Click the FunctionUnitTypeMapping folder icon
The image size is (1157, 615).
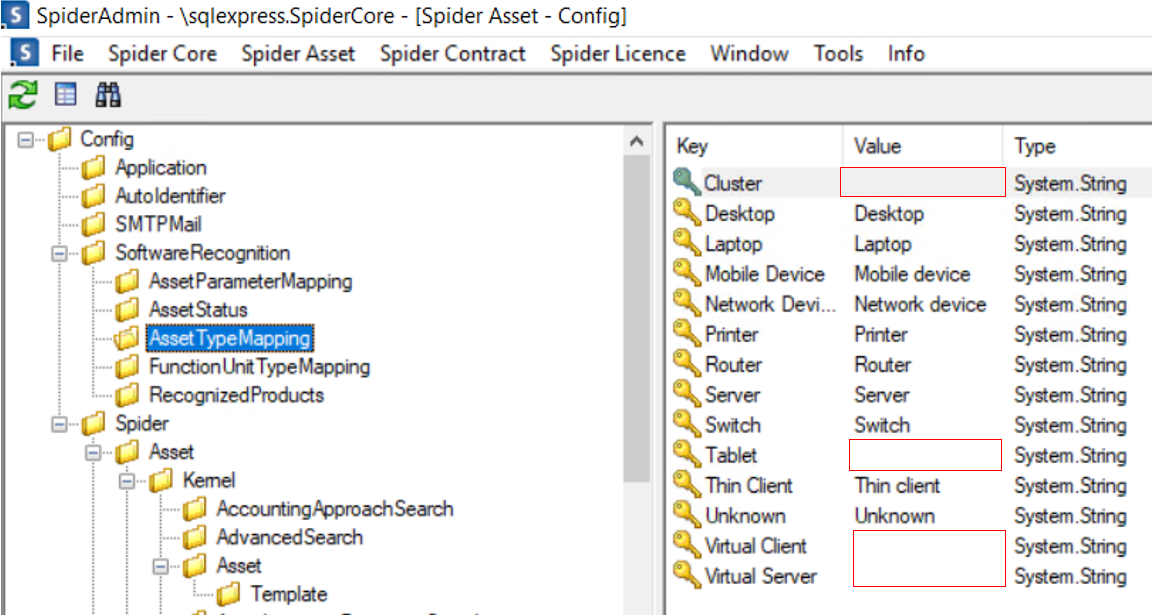tap(127, 367)
